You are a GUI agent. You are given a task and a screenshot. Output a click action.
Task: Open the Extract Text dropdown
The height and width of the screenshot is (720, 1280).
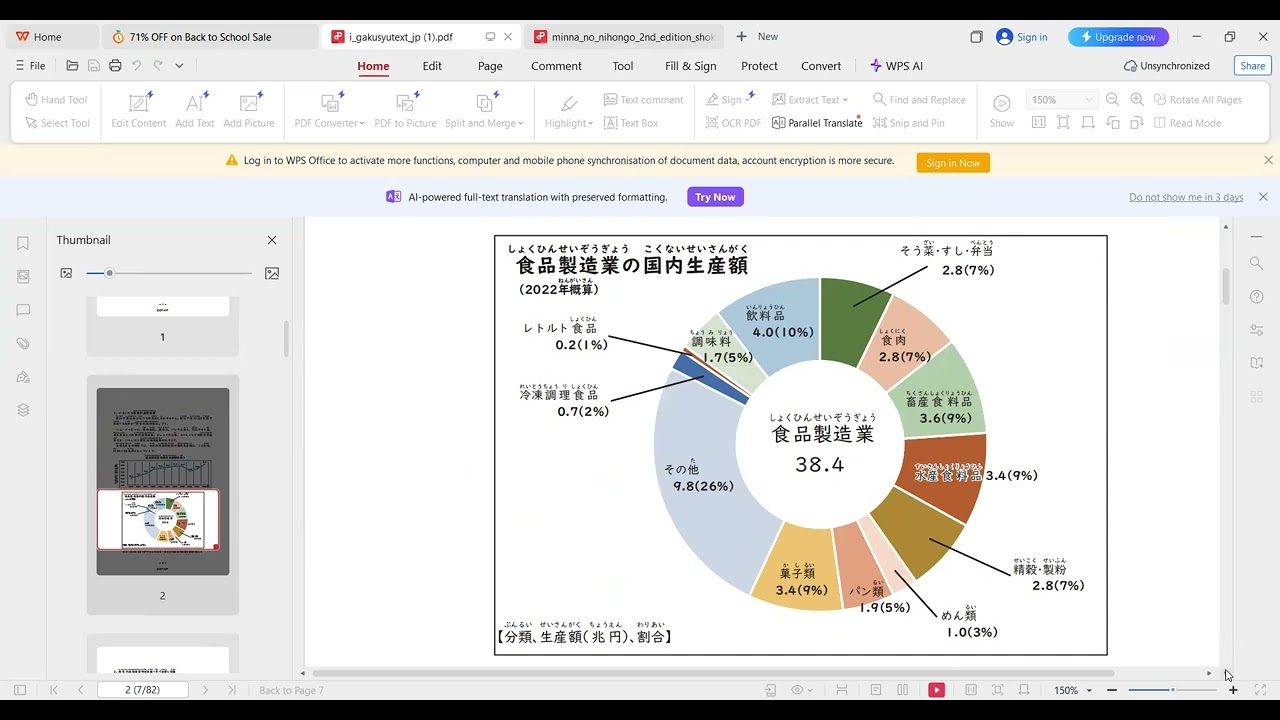pyautogui.click(x=810, y=100)
